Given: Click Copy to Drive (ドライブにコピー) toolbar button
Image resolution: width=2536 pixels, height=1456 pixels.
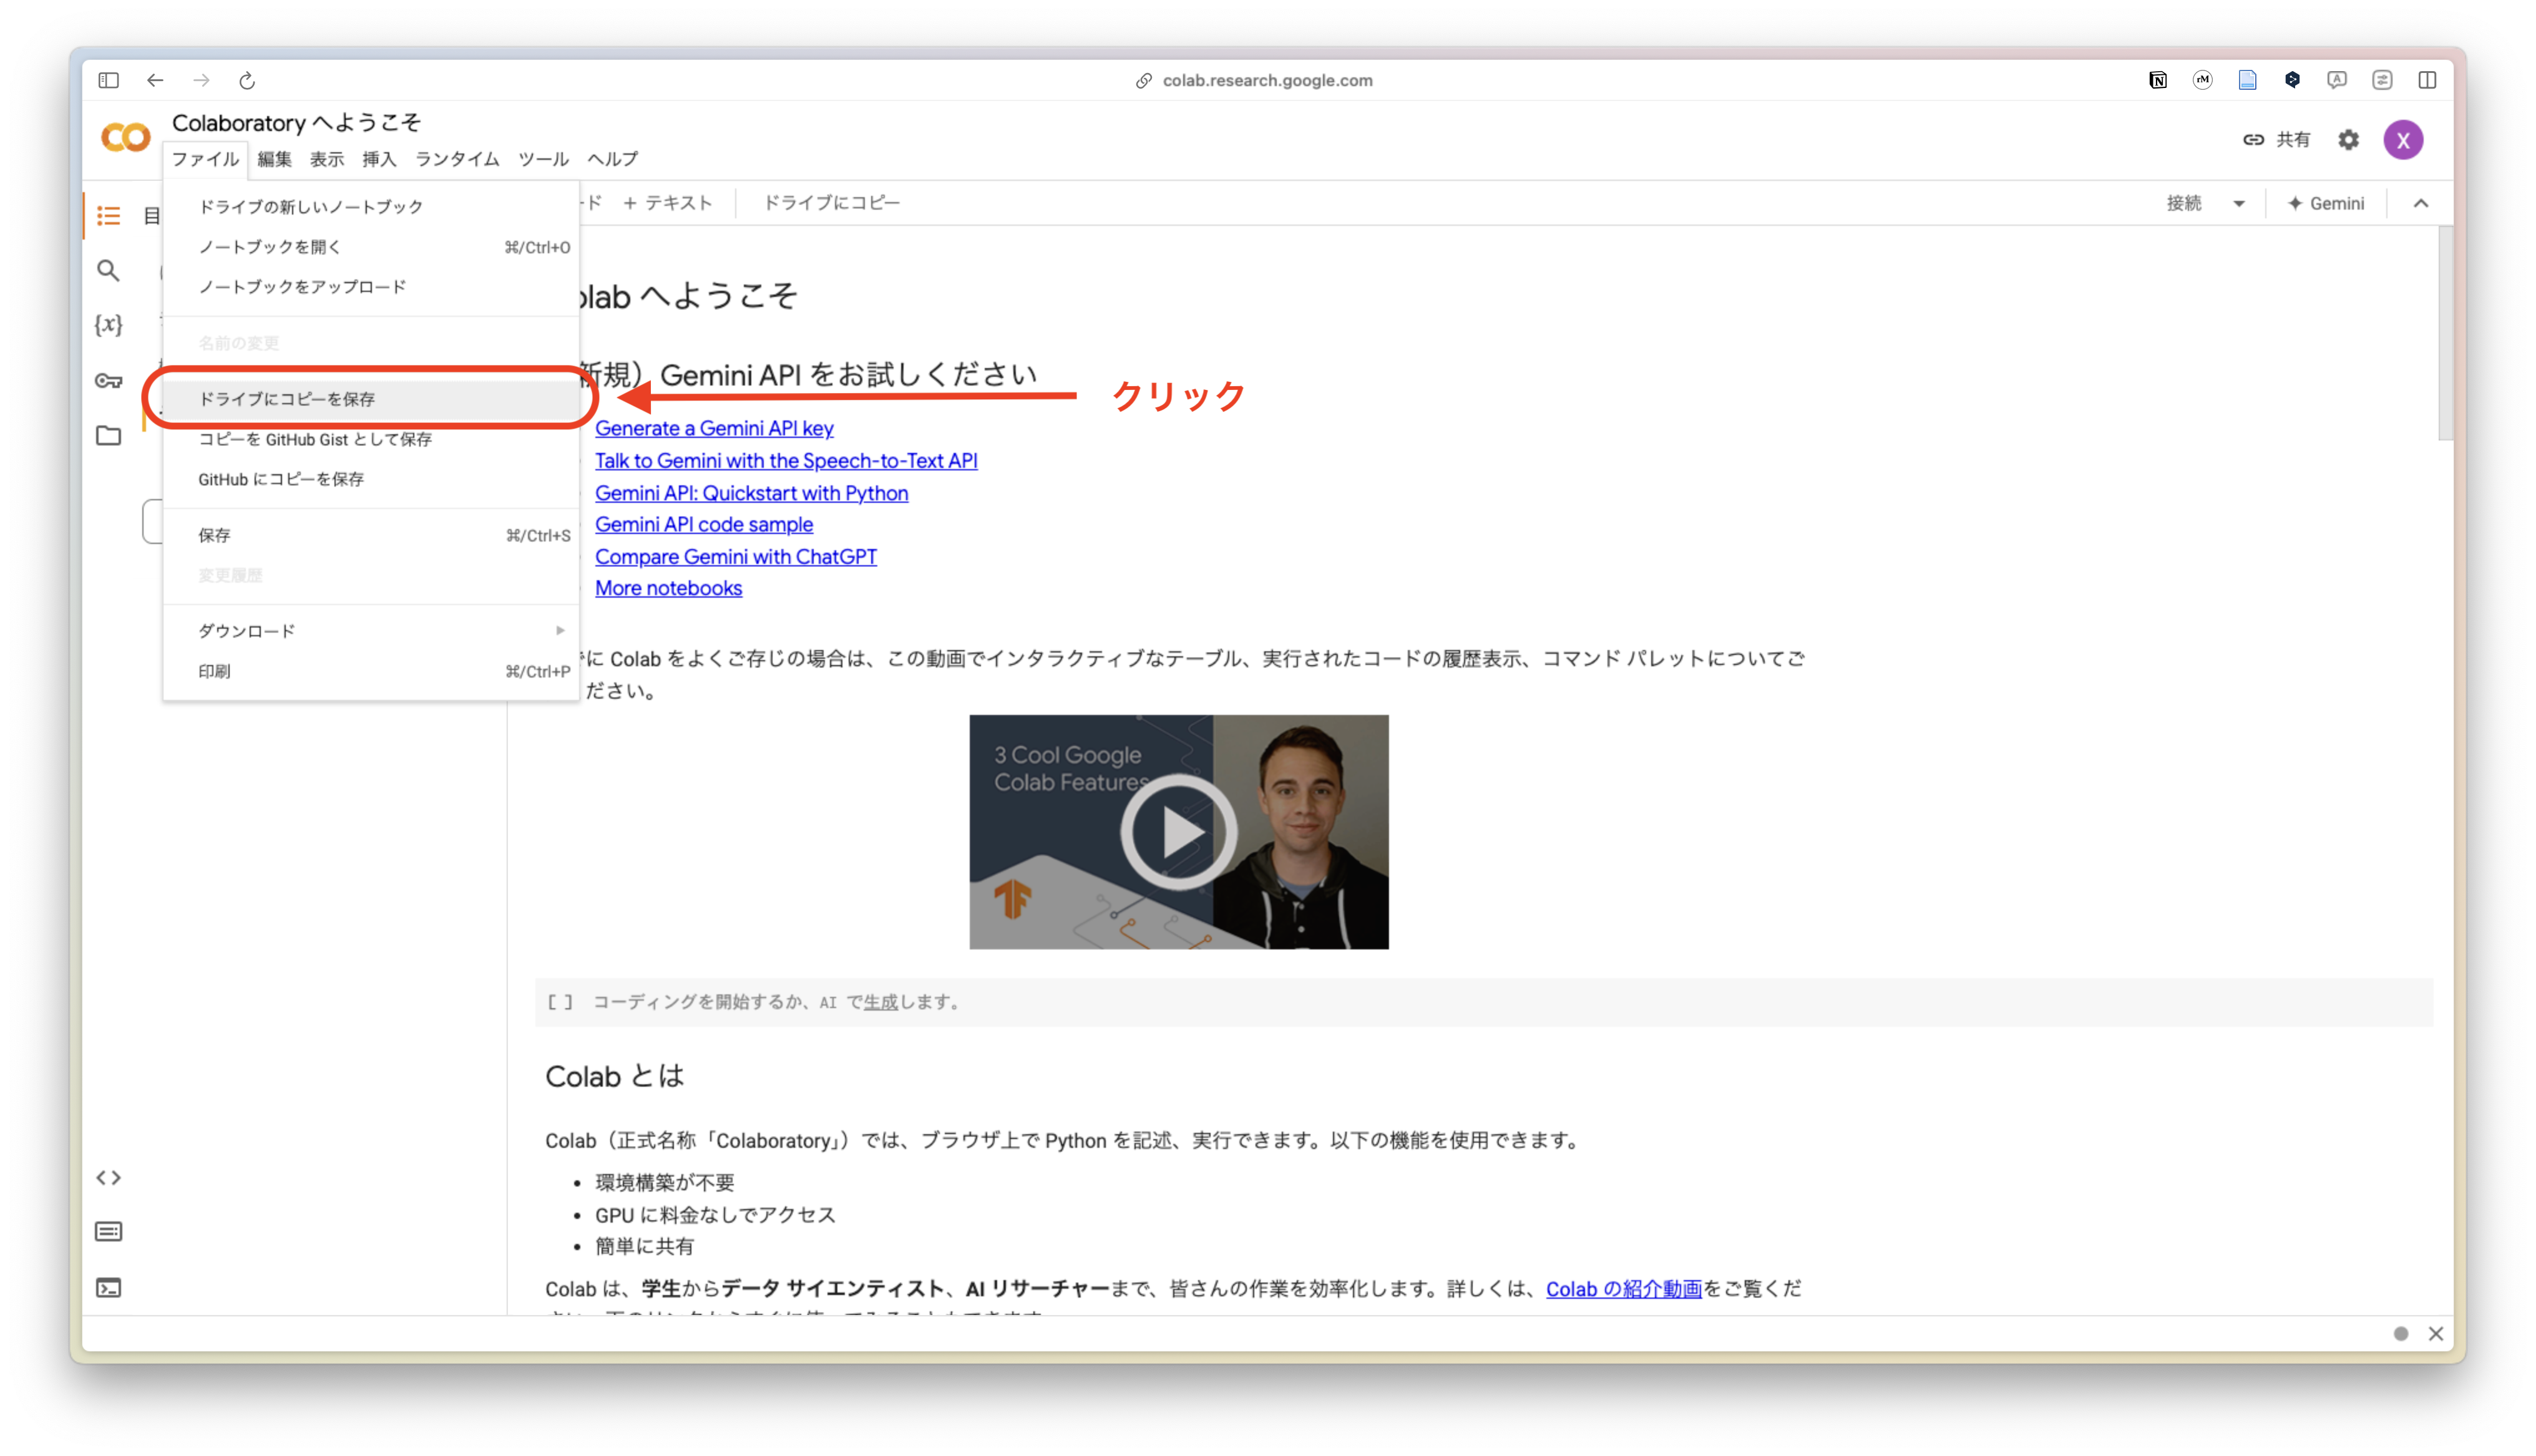Looking at the screenshot, I should pyautogui.click(x=831, y=203).
